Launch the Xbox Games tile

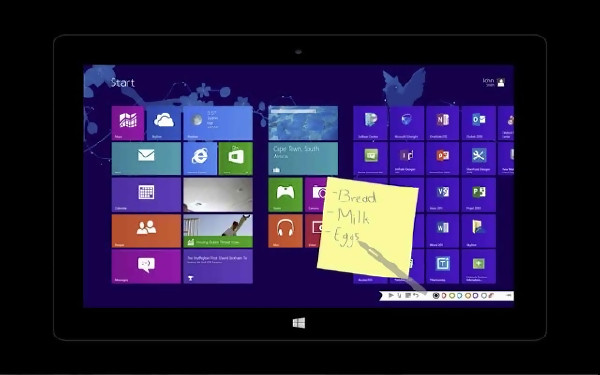(x=285, y=194)
